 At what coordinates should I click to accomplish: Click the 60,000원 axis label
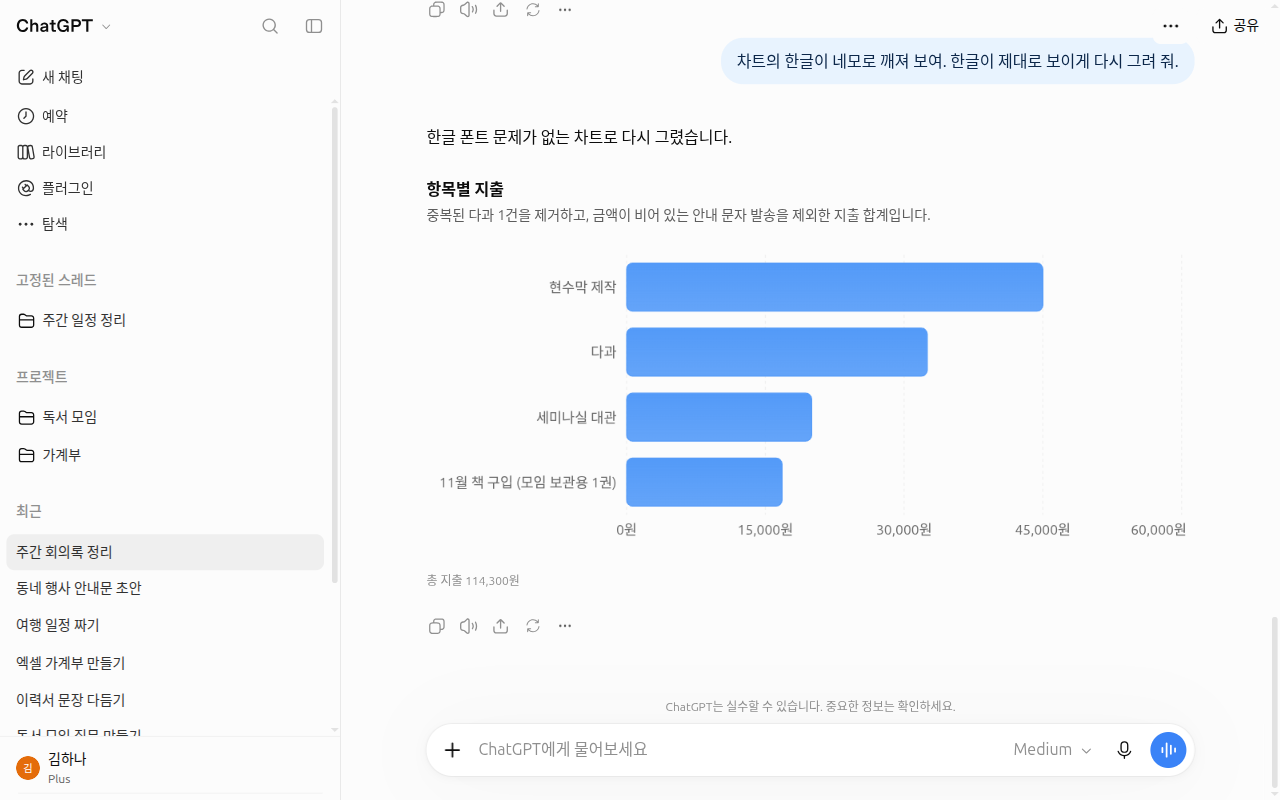pos(1158,530)
